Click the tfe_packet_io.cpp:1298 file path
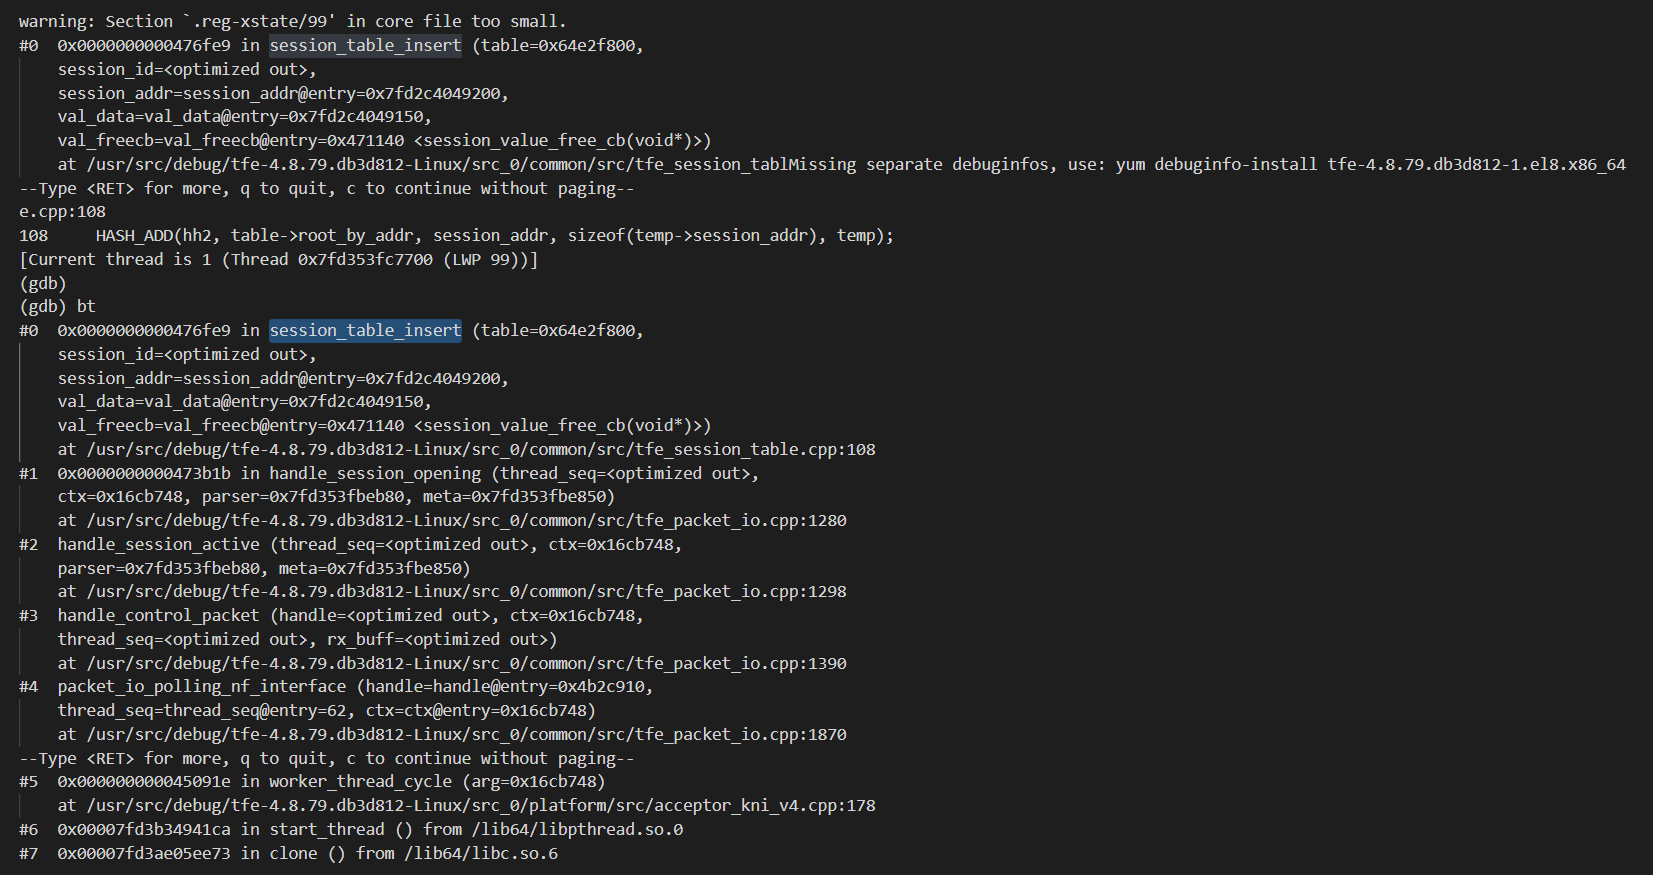The height and width of the screenshot is (875, 1653). [x=466, y=592]
